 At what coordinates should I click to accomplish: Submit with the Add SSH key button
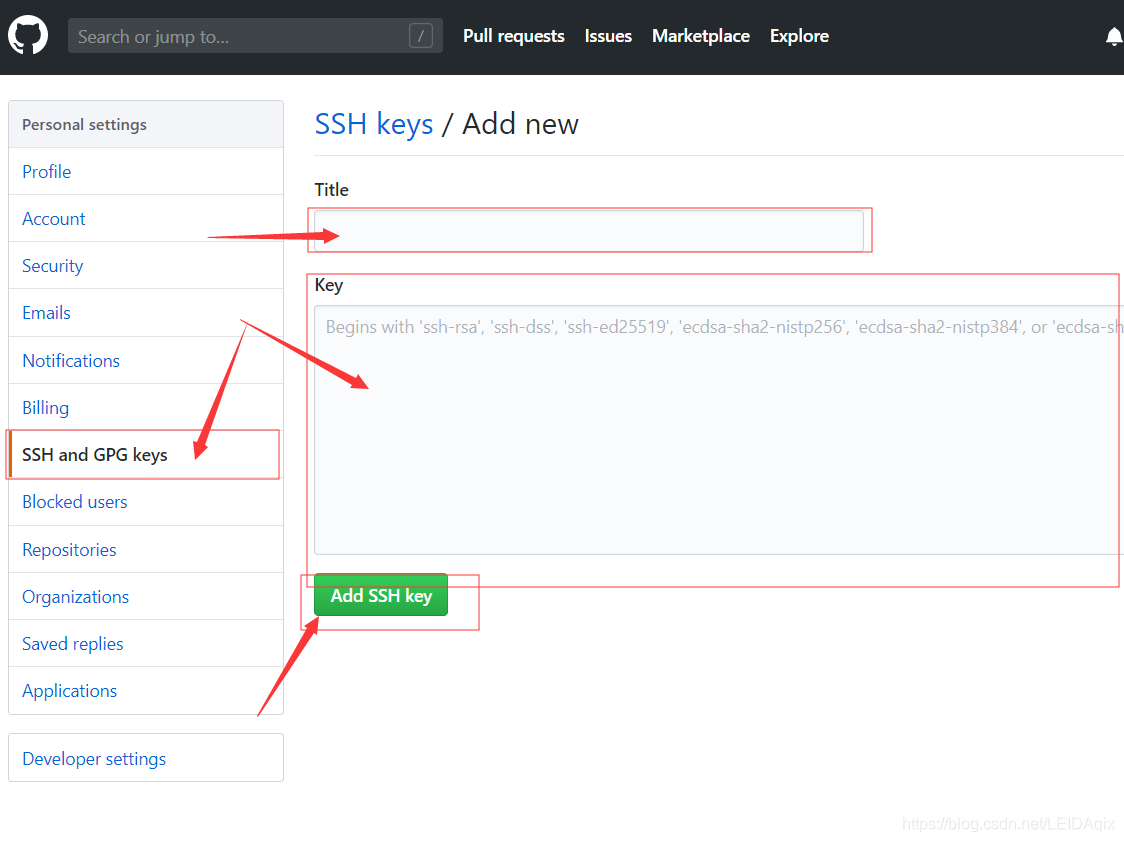coord(381,595)
